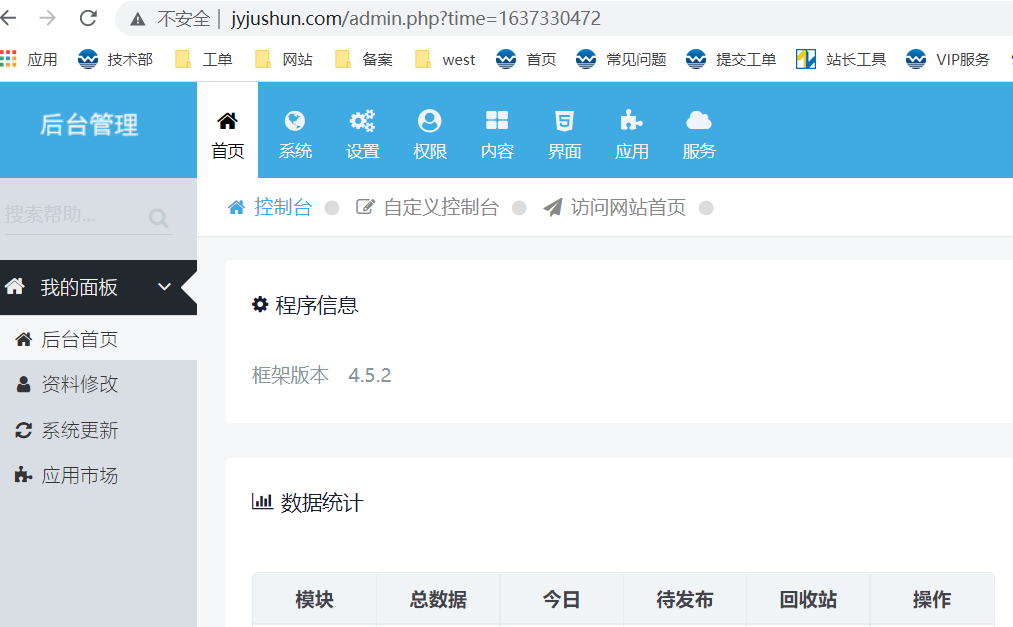
Task: Click the search magnifier icon in sidebar
Action: pyautogui.click(x=158, y=218)
